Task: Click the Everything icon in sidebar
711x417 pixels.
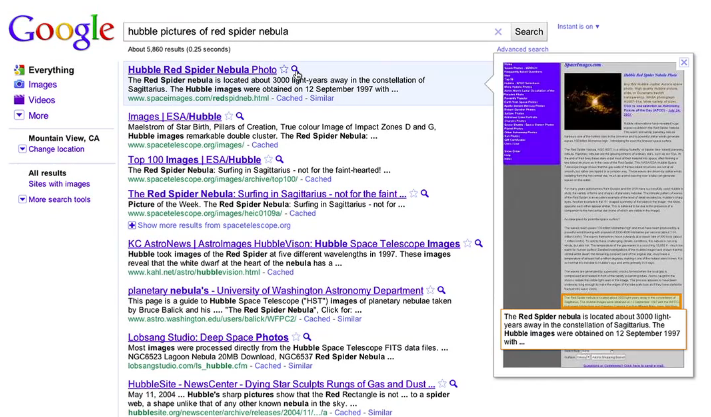Action: click(19, 70)
